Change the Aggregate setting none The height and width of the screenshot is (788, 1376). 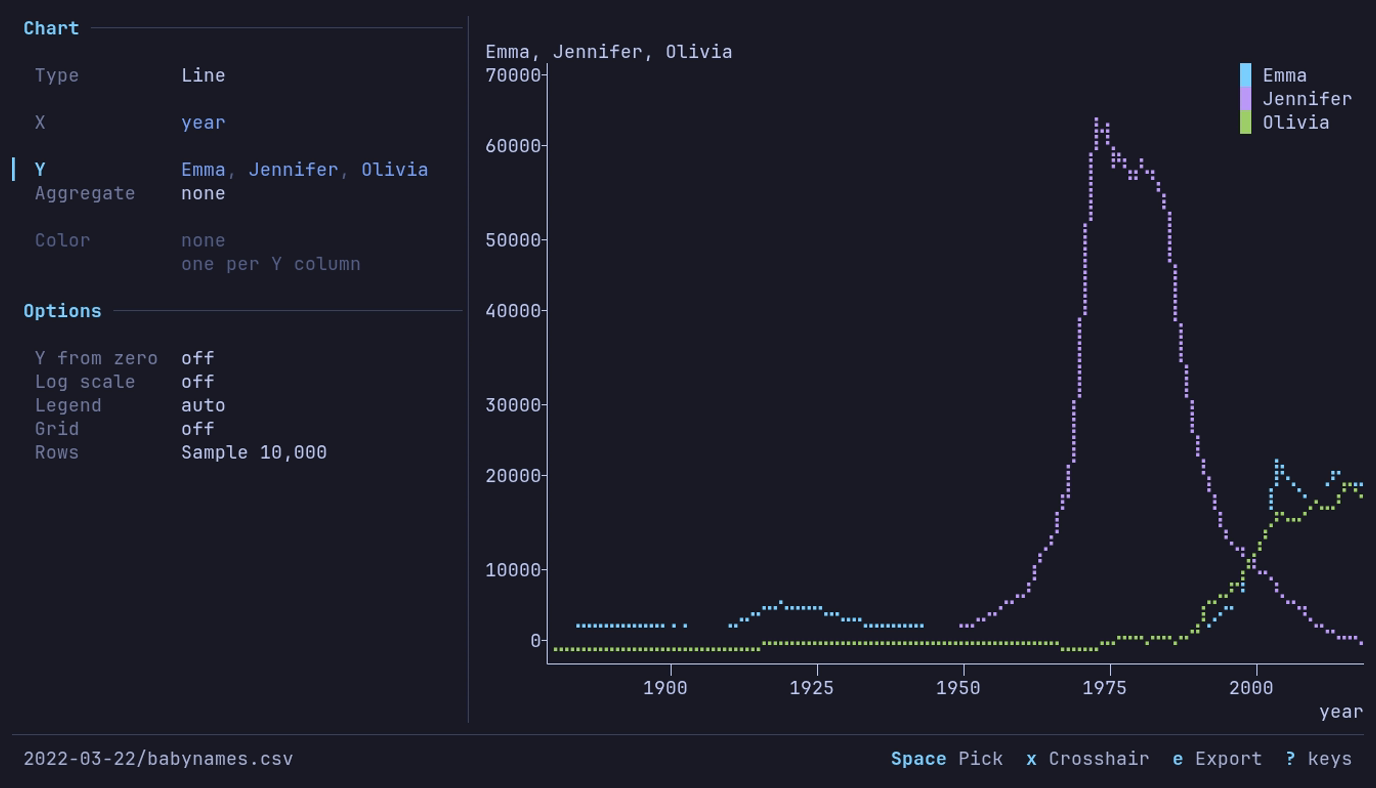pyautogui.click(x=203, y=193)
